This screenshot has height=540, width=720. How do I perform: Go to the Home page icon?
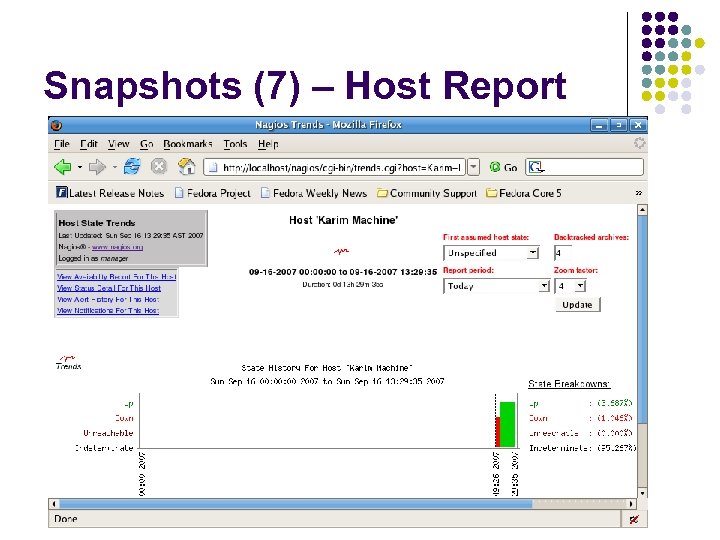[186, 166]
